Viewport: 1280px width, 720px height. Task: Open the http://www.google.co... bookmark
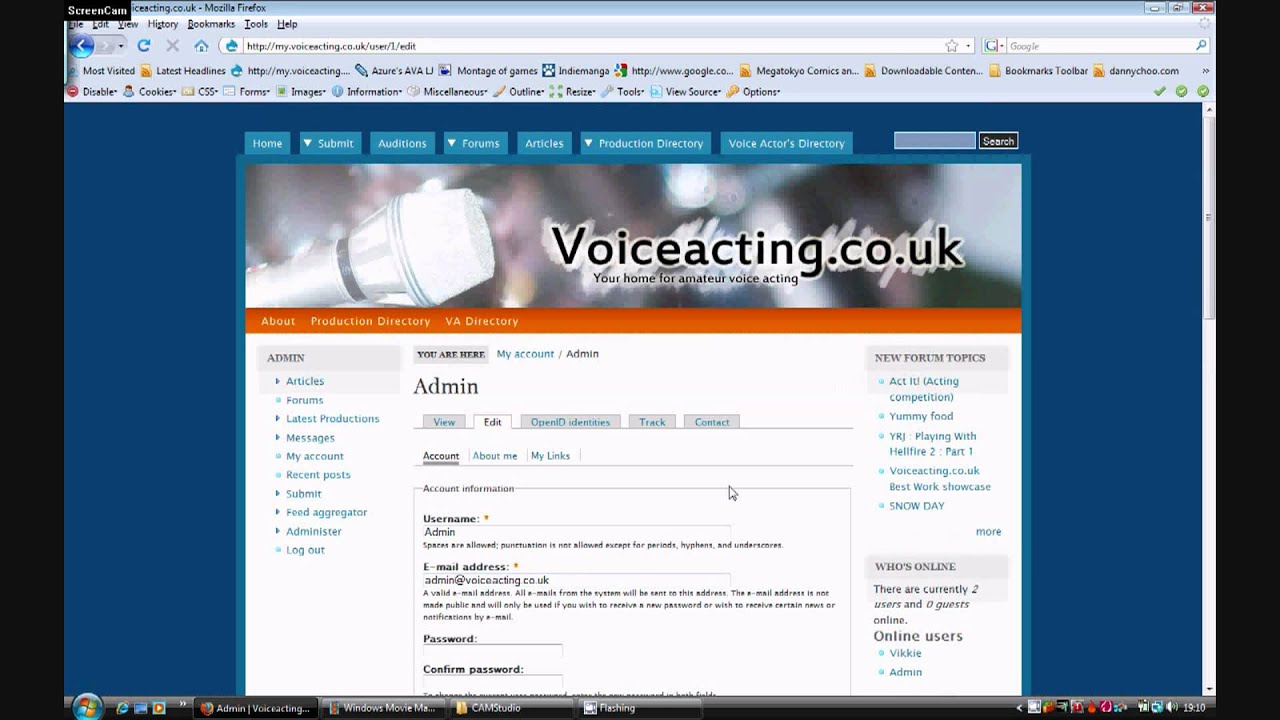[x=675, y=71]
